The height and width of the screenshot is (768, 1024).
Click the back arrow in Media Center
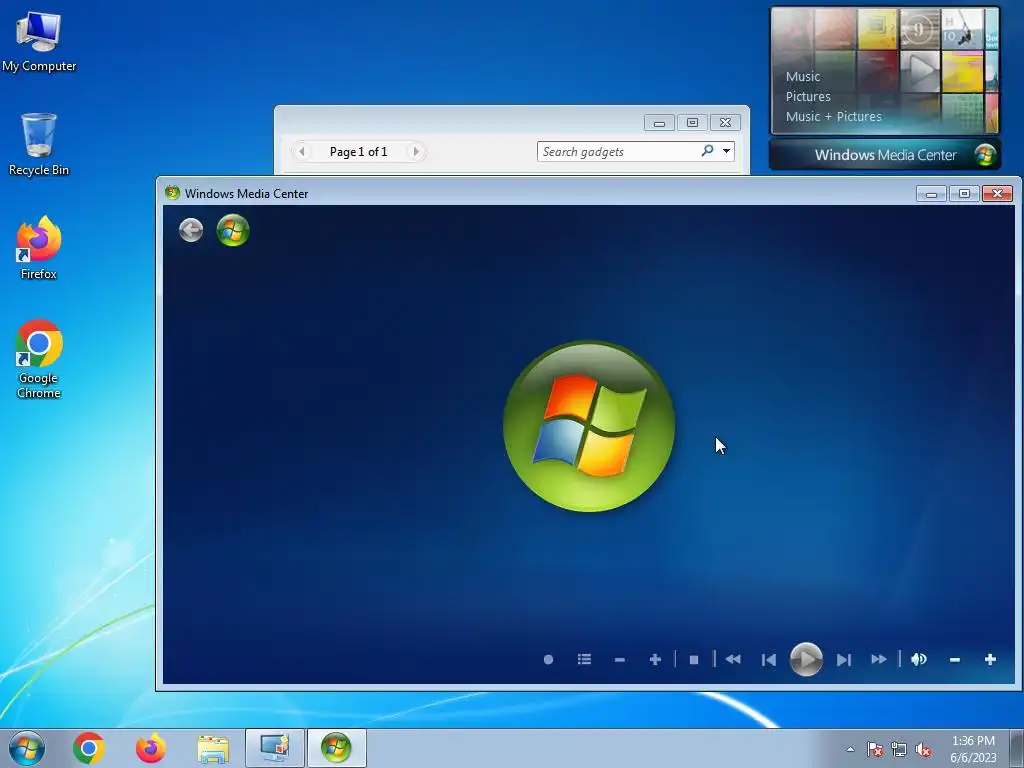pos(191,230)
